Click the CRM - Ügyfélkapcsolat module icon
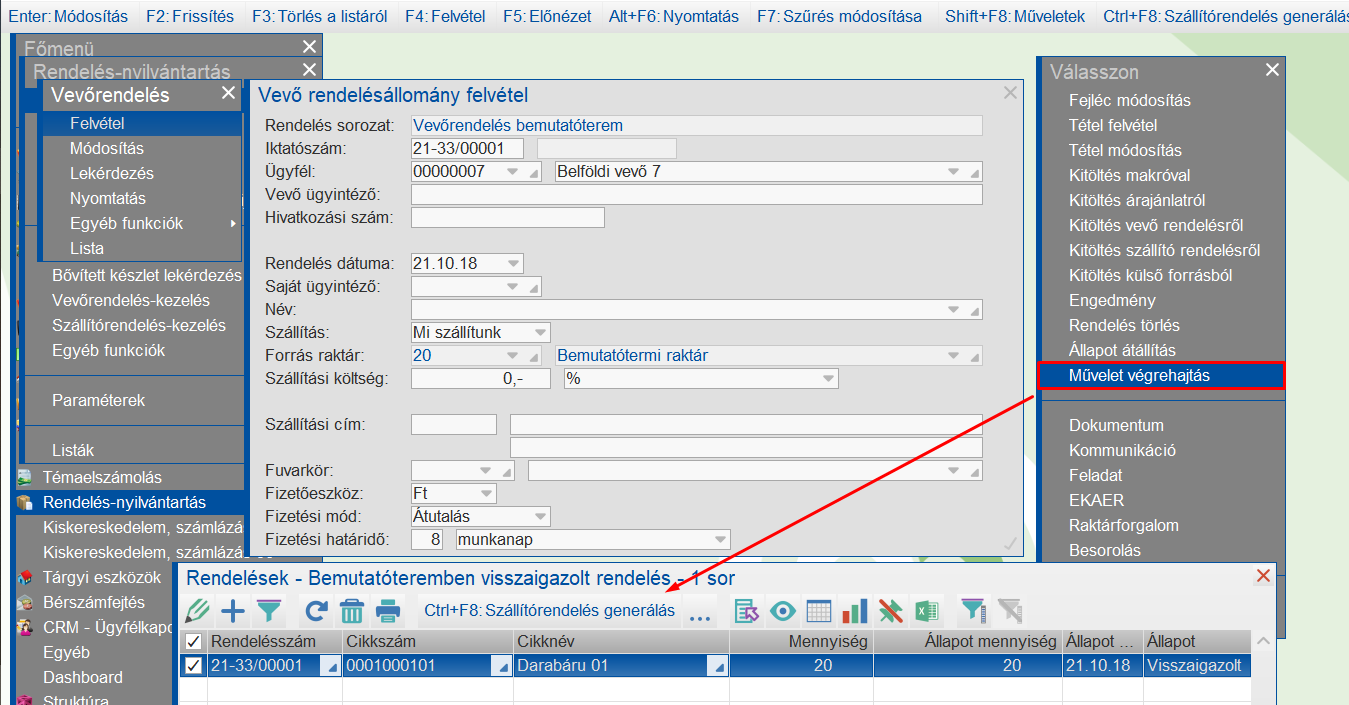The height and width of the screenshot is (705, 1349). tap(25, 627)
